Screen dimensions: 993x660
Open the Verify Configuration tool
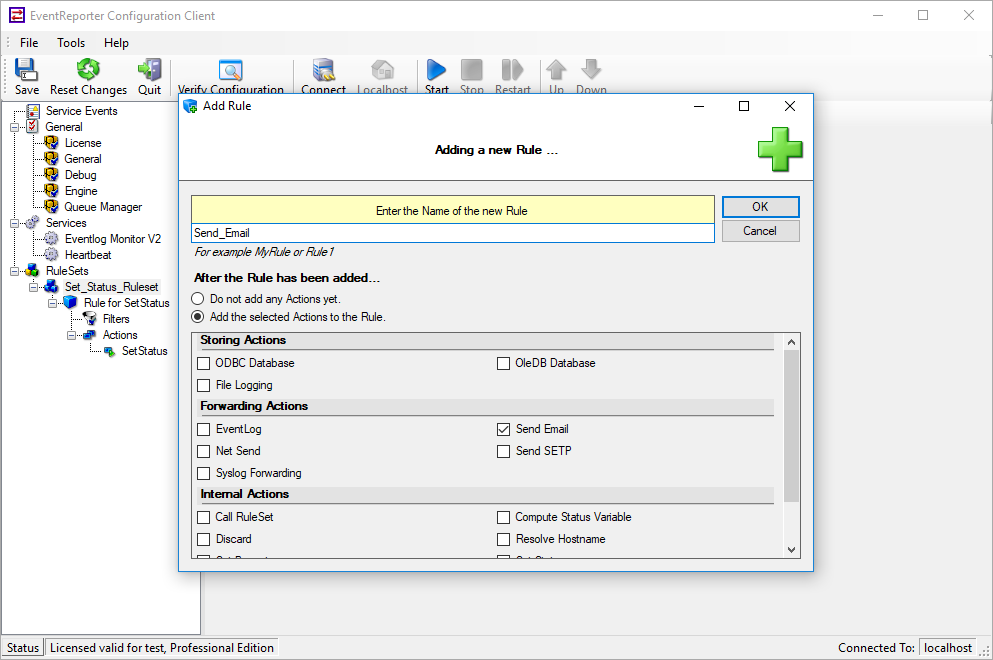[231, 71]
